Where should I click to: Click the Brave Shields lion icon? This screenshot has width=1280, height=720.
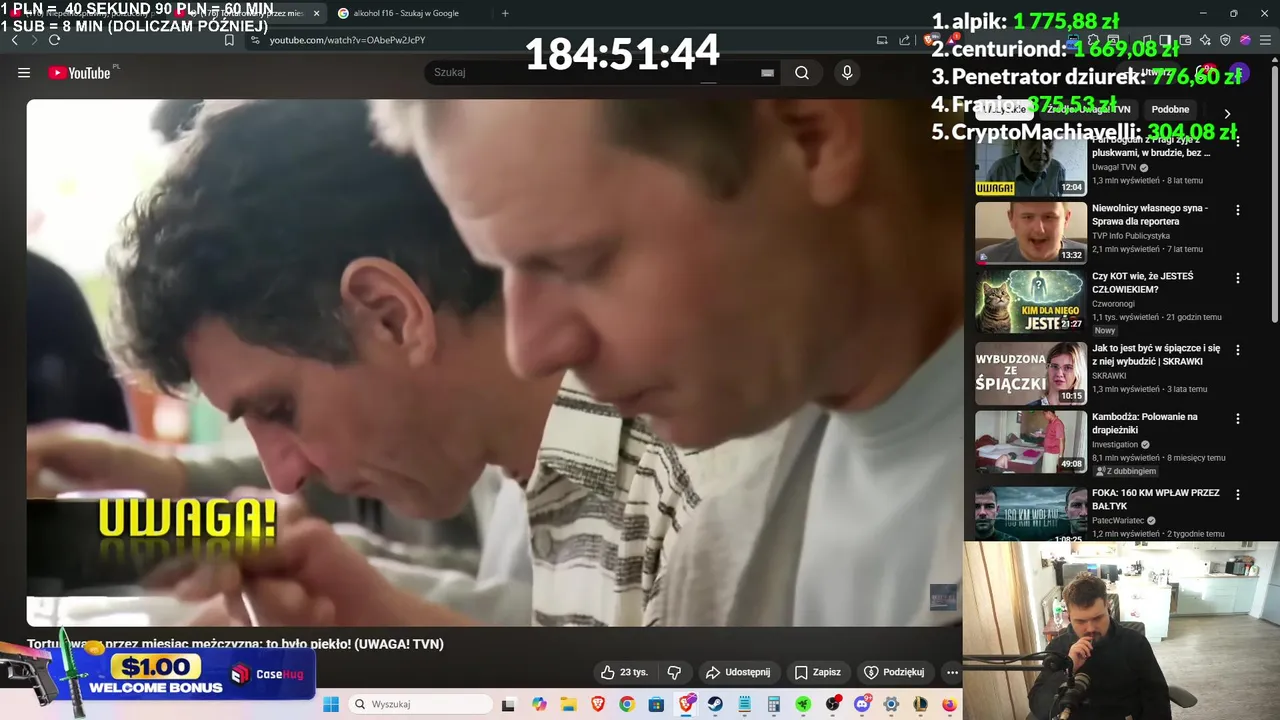[x=931, y=40]
